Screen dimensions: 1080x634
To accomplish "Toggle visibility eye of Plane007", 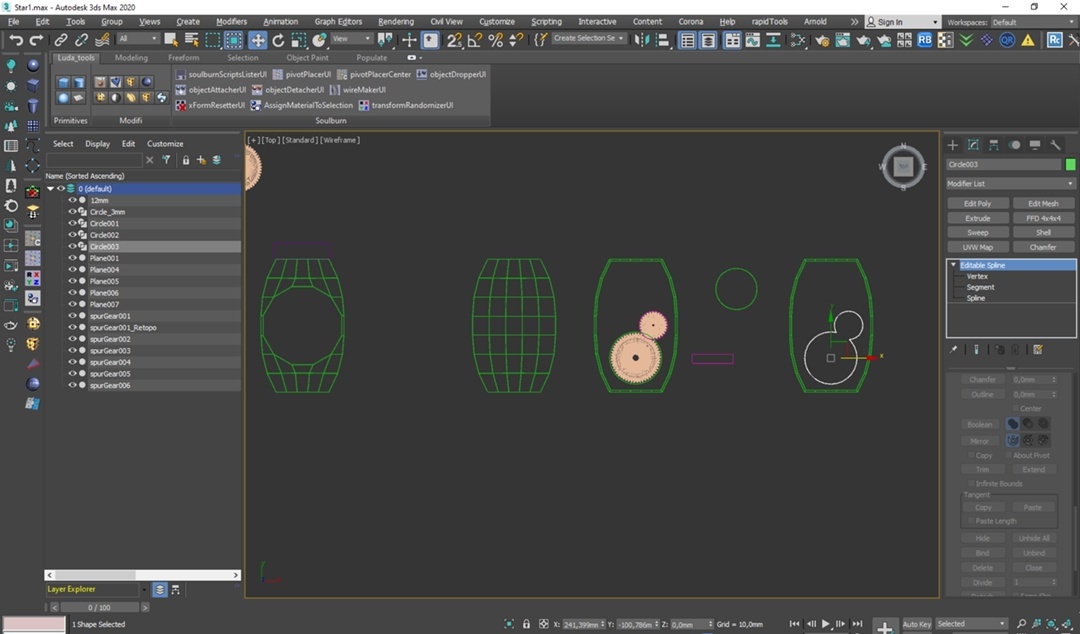I will [72, 304].
